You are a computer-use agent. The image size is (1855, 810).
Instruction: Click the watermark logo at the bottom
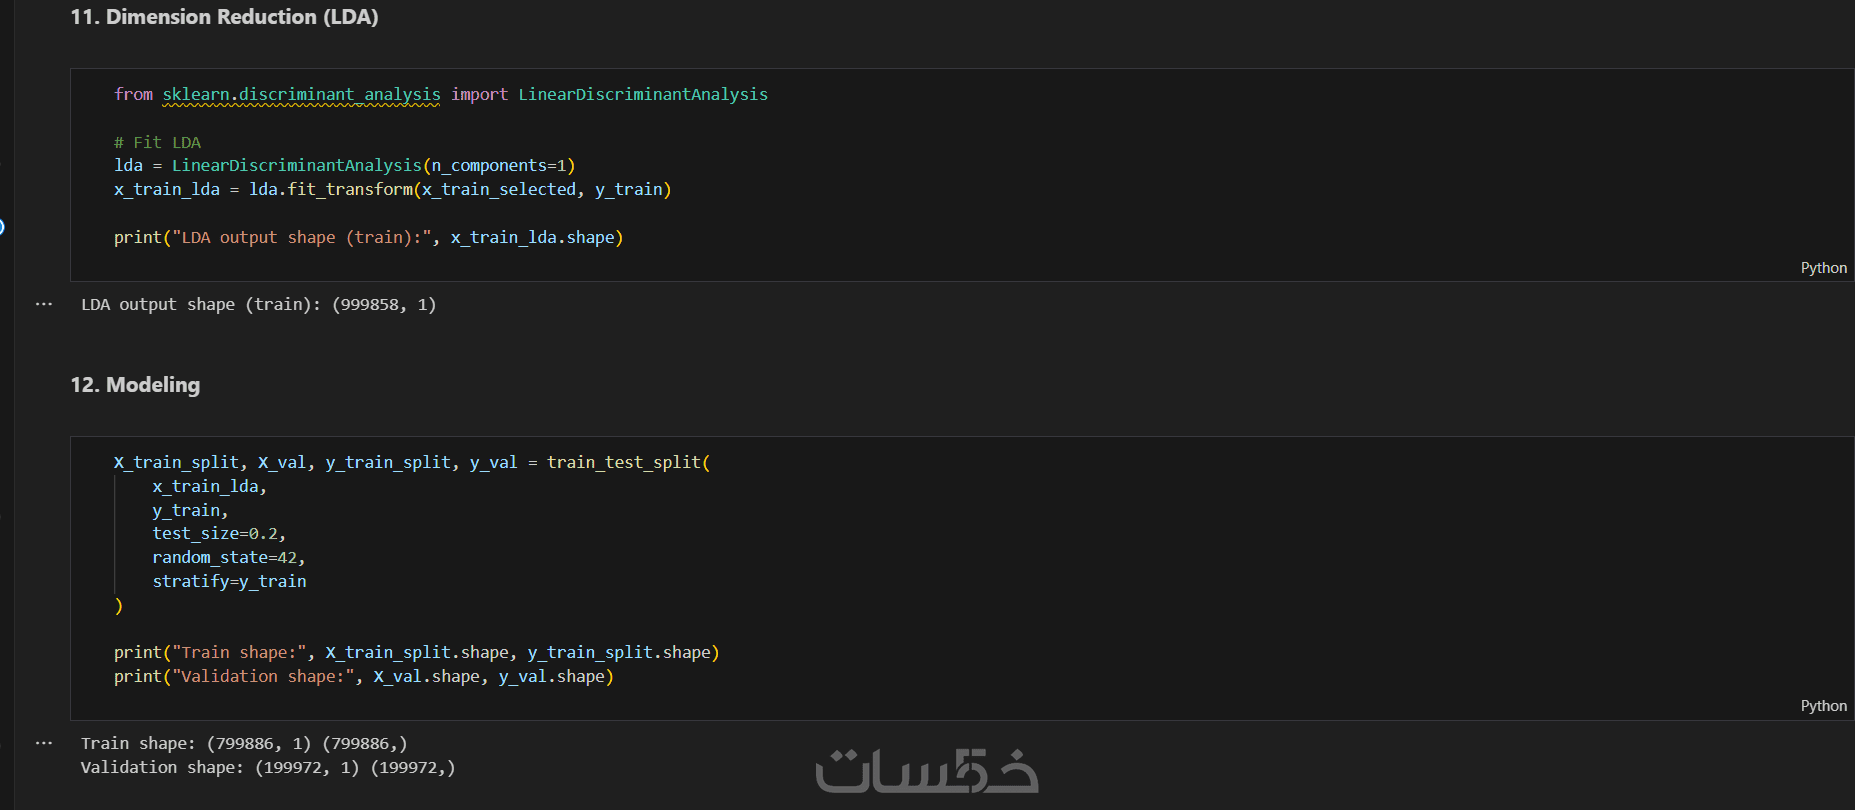(x=926, y=771)
